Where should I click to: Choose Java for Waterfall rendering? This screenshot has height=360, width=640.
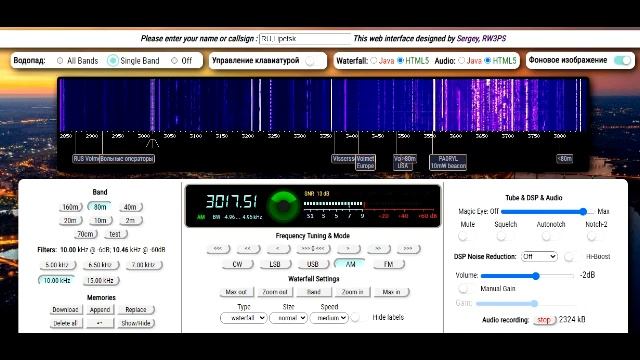click(373, 60)
